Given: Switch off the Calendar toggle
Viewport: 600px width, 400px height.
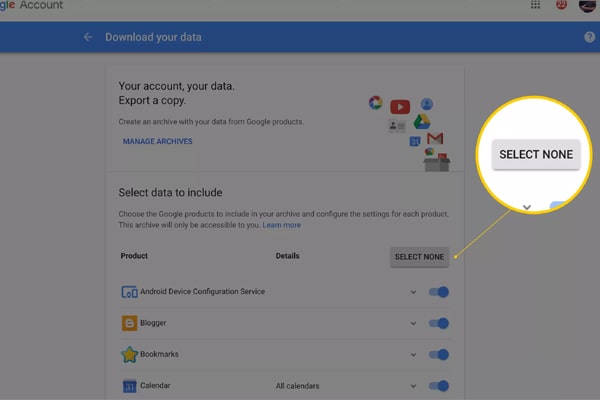Looking at the screenshot, I should (439, 386).
